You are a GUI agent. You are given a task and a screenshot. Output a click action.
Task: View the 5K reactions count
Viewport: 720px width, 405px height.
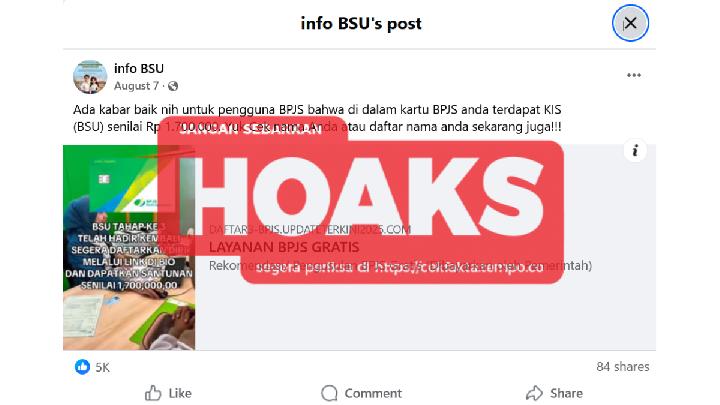tap(103, 367)
